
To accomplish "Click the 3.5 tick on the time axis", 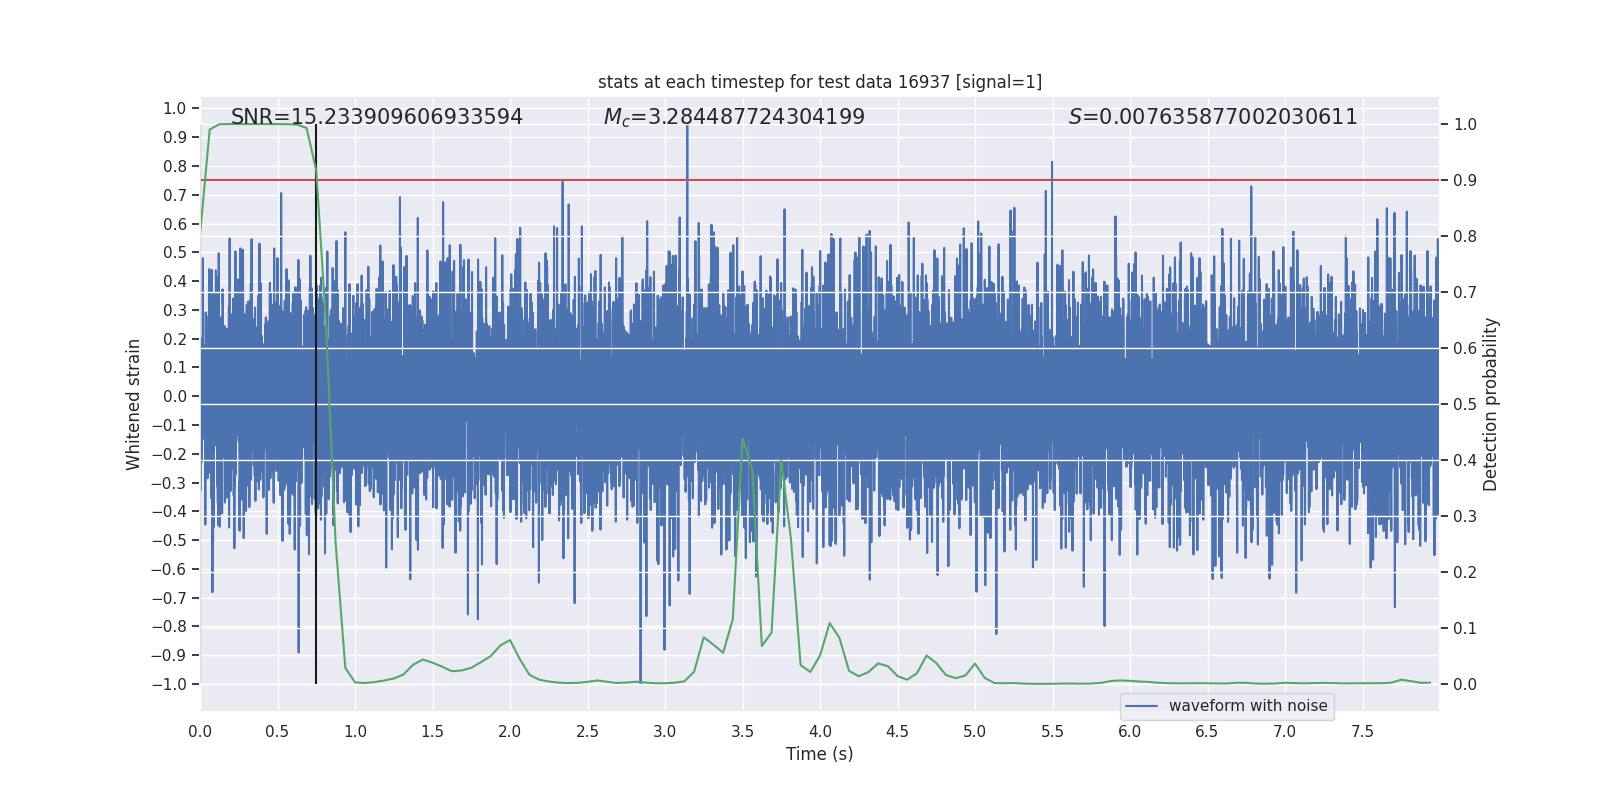I will 742,731.
